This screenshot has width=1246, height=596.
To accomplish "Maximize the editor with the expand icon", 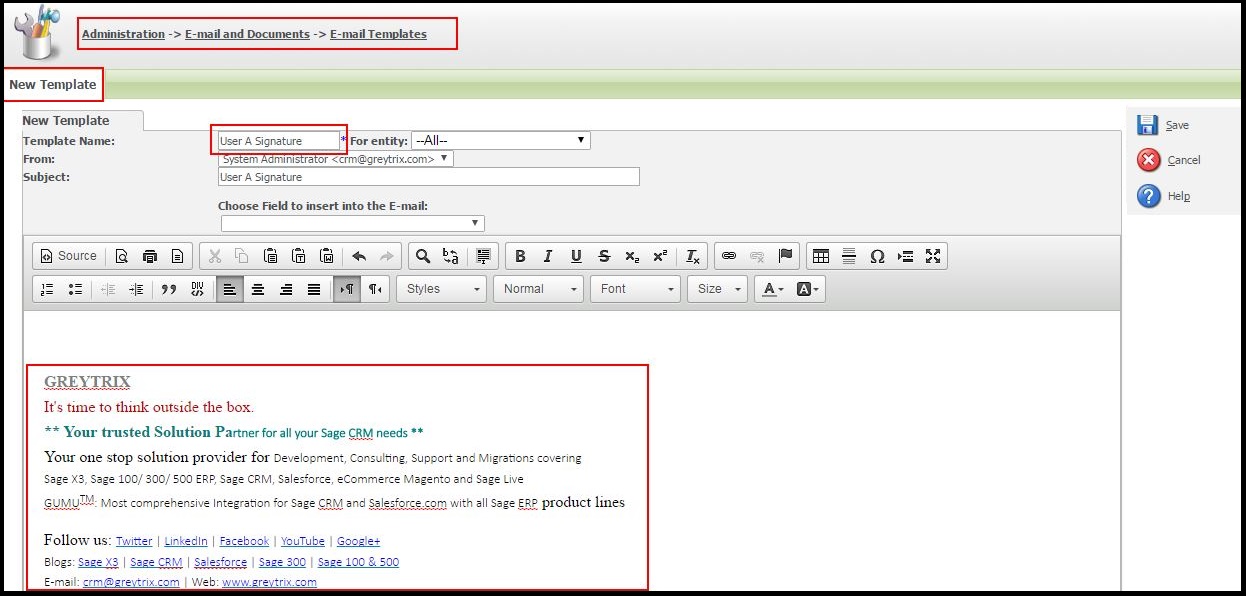I will click(933, 256).
